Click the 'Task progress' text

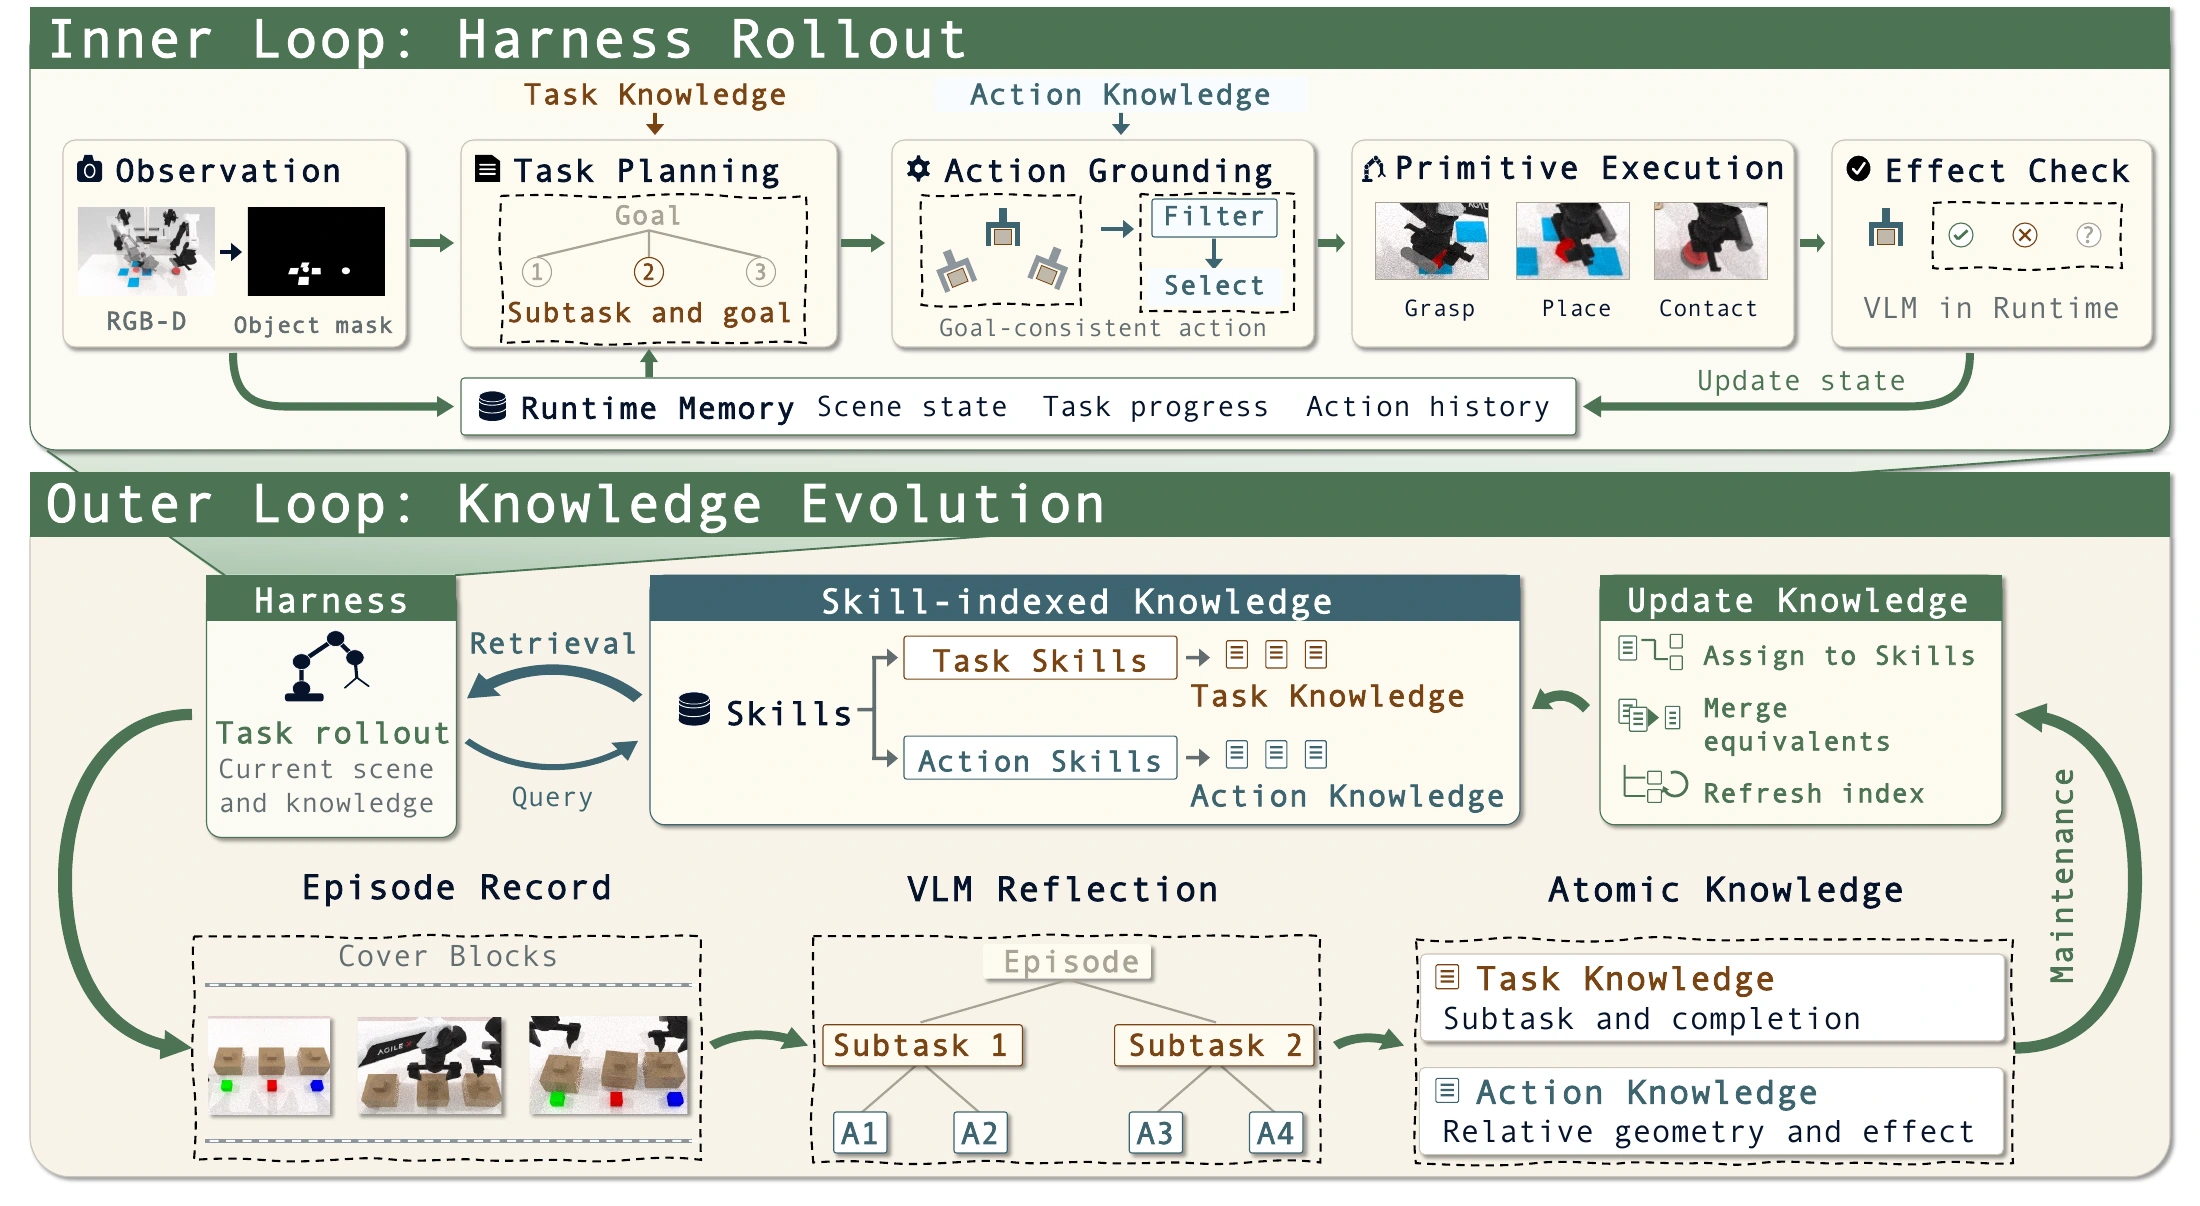pyautogui.click(x=1156, y=407)
